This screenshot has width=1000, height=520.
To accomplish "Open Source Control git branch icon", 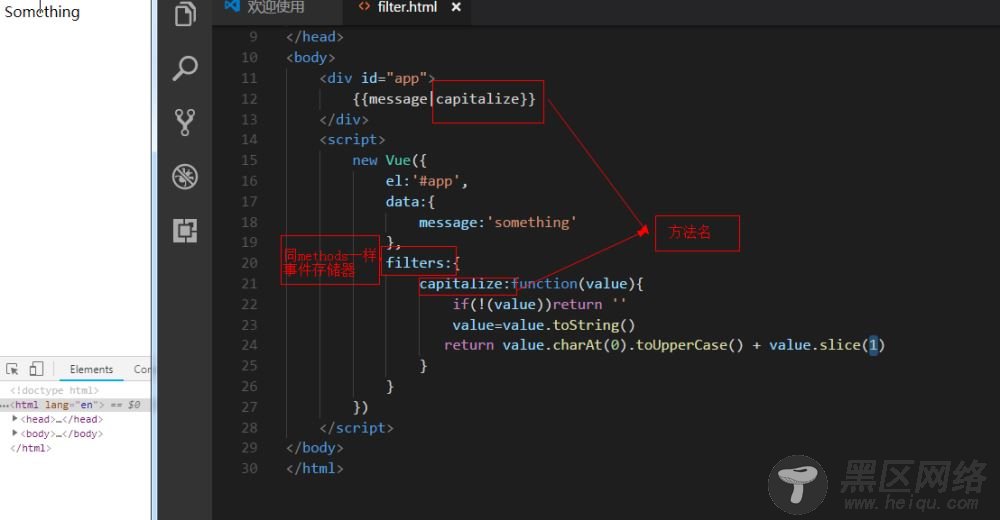I will pos(185,122).
